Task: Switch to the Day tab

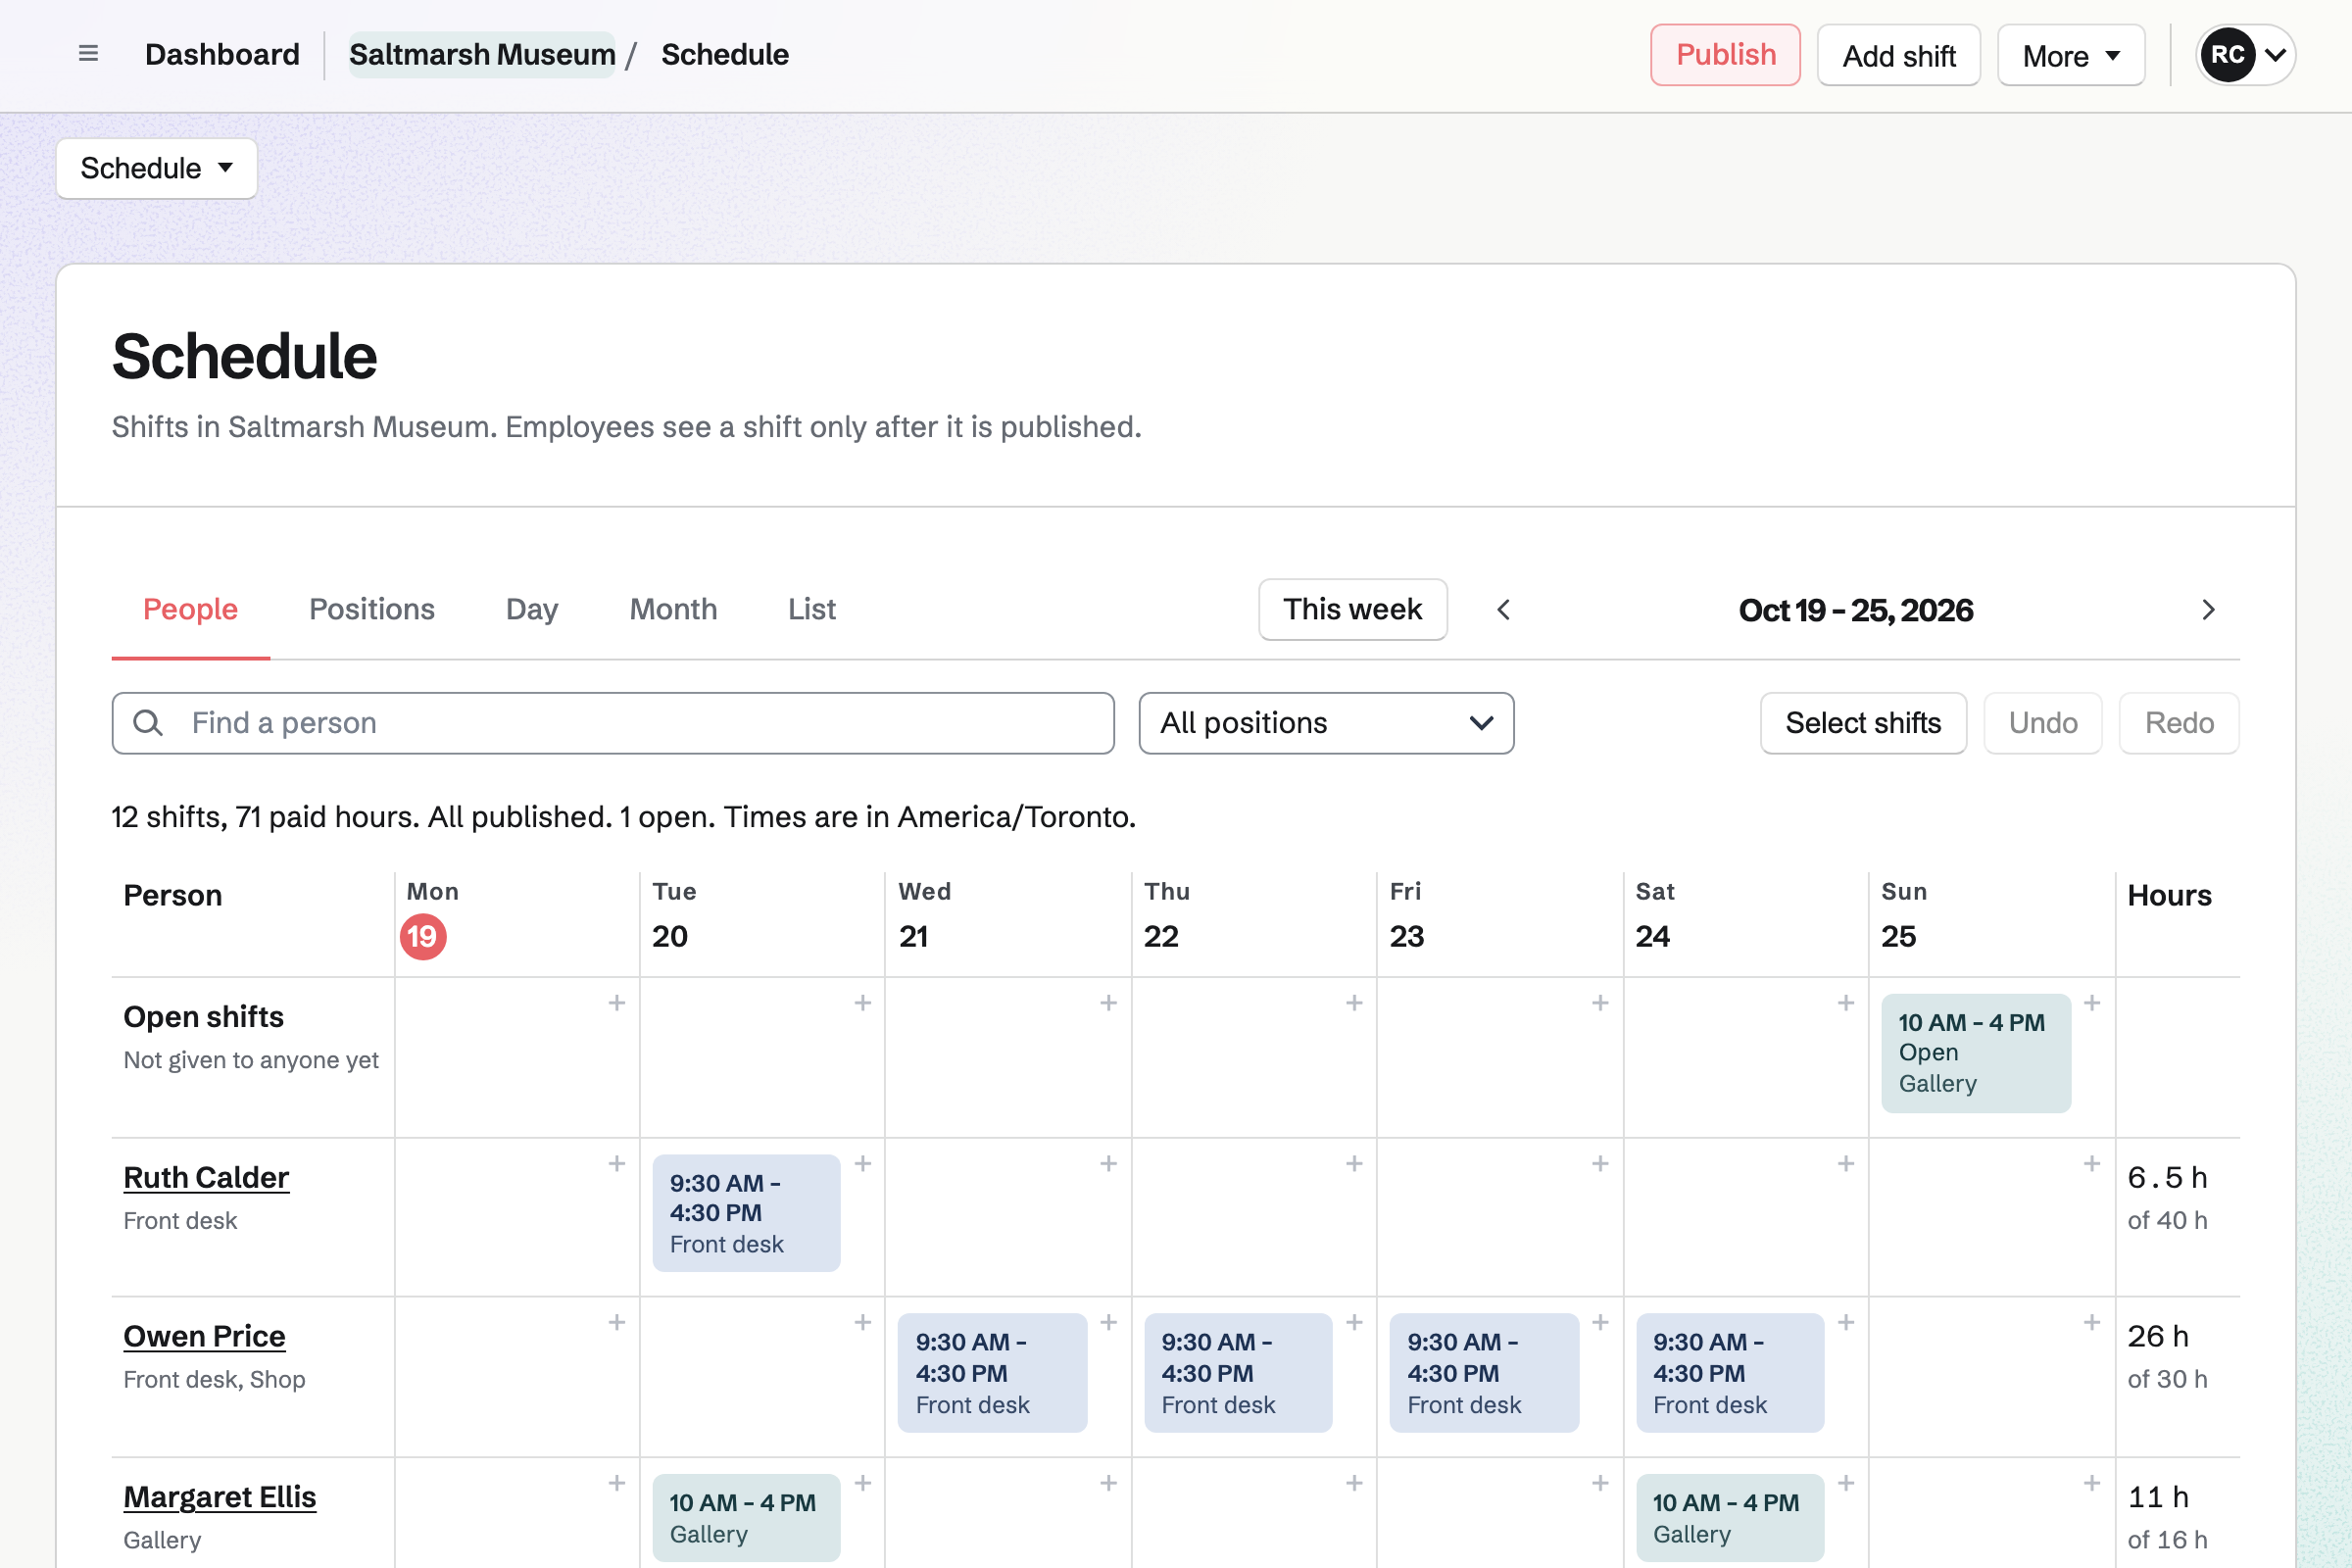Action: [x=532, y=609]
